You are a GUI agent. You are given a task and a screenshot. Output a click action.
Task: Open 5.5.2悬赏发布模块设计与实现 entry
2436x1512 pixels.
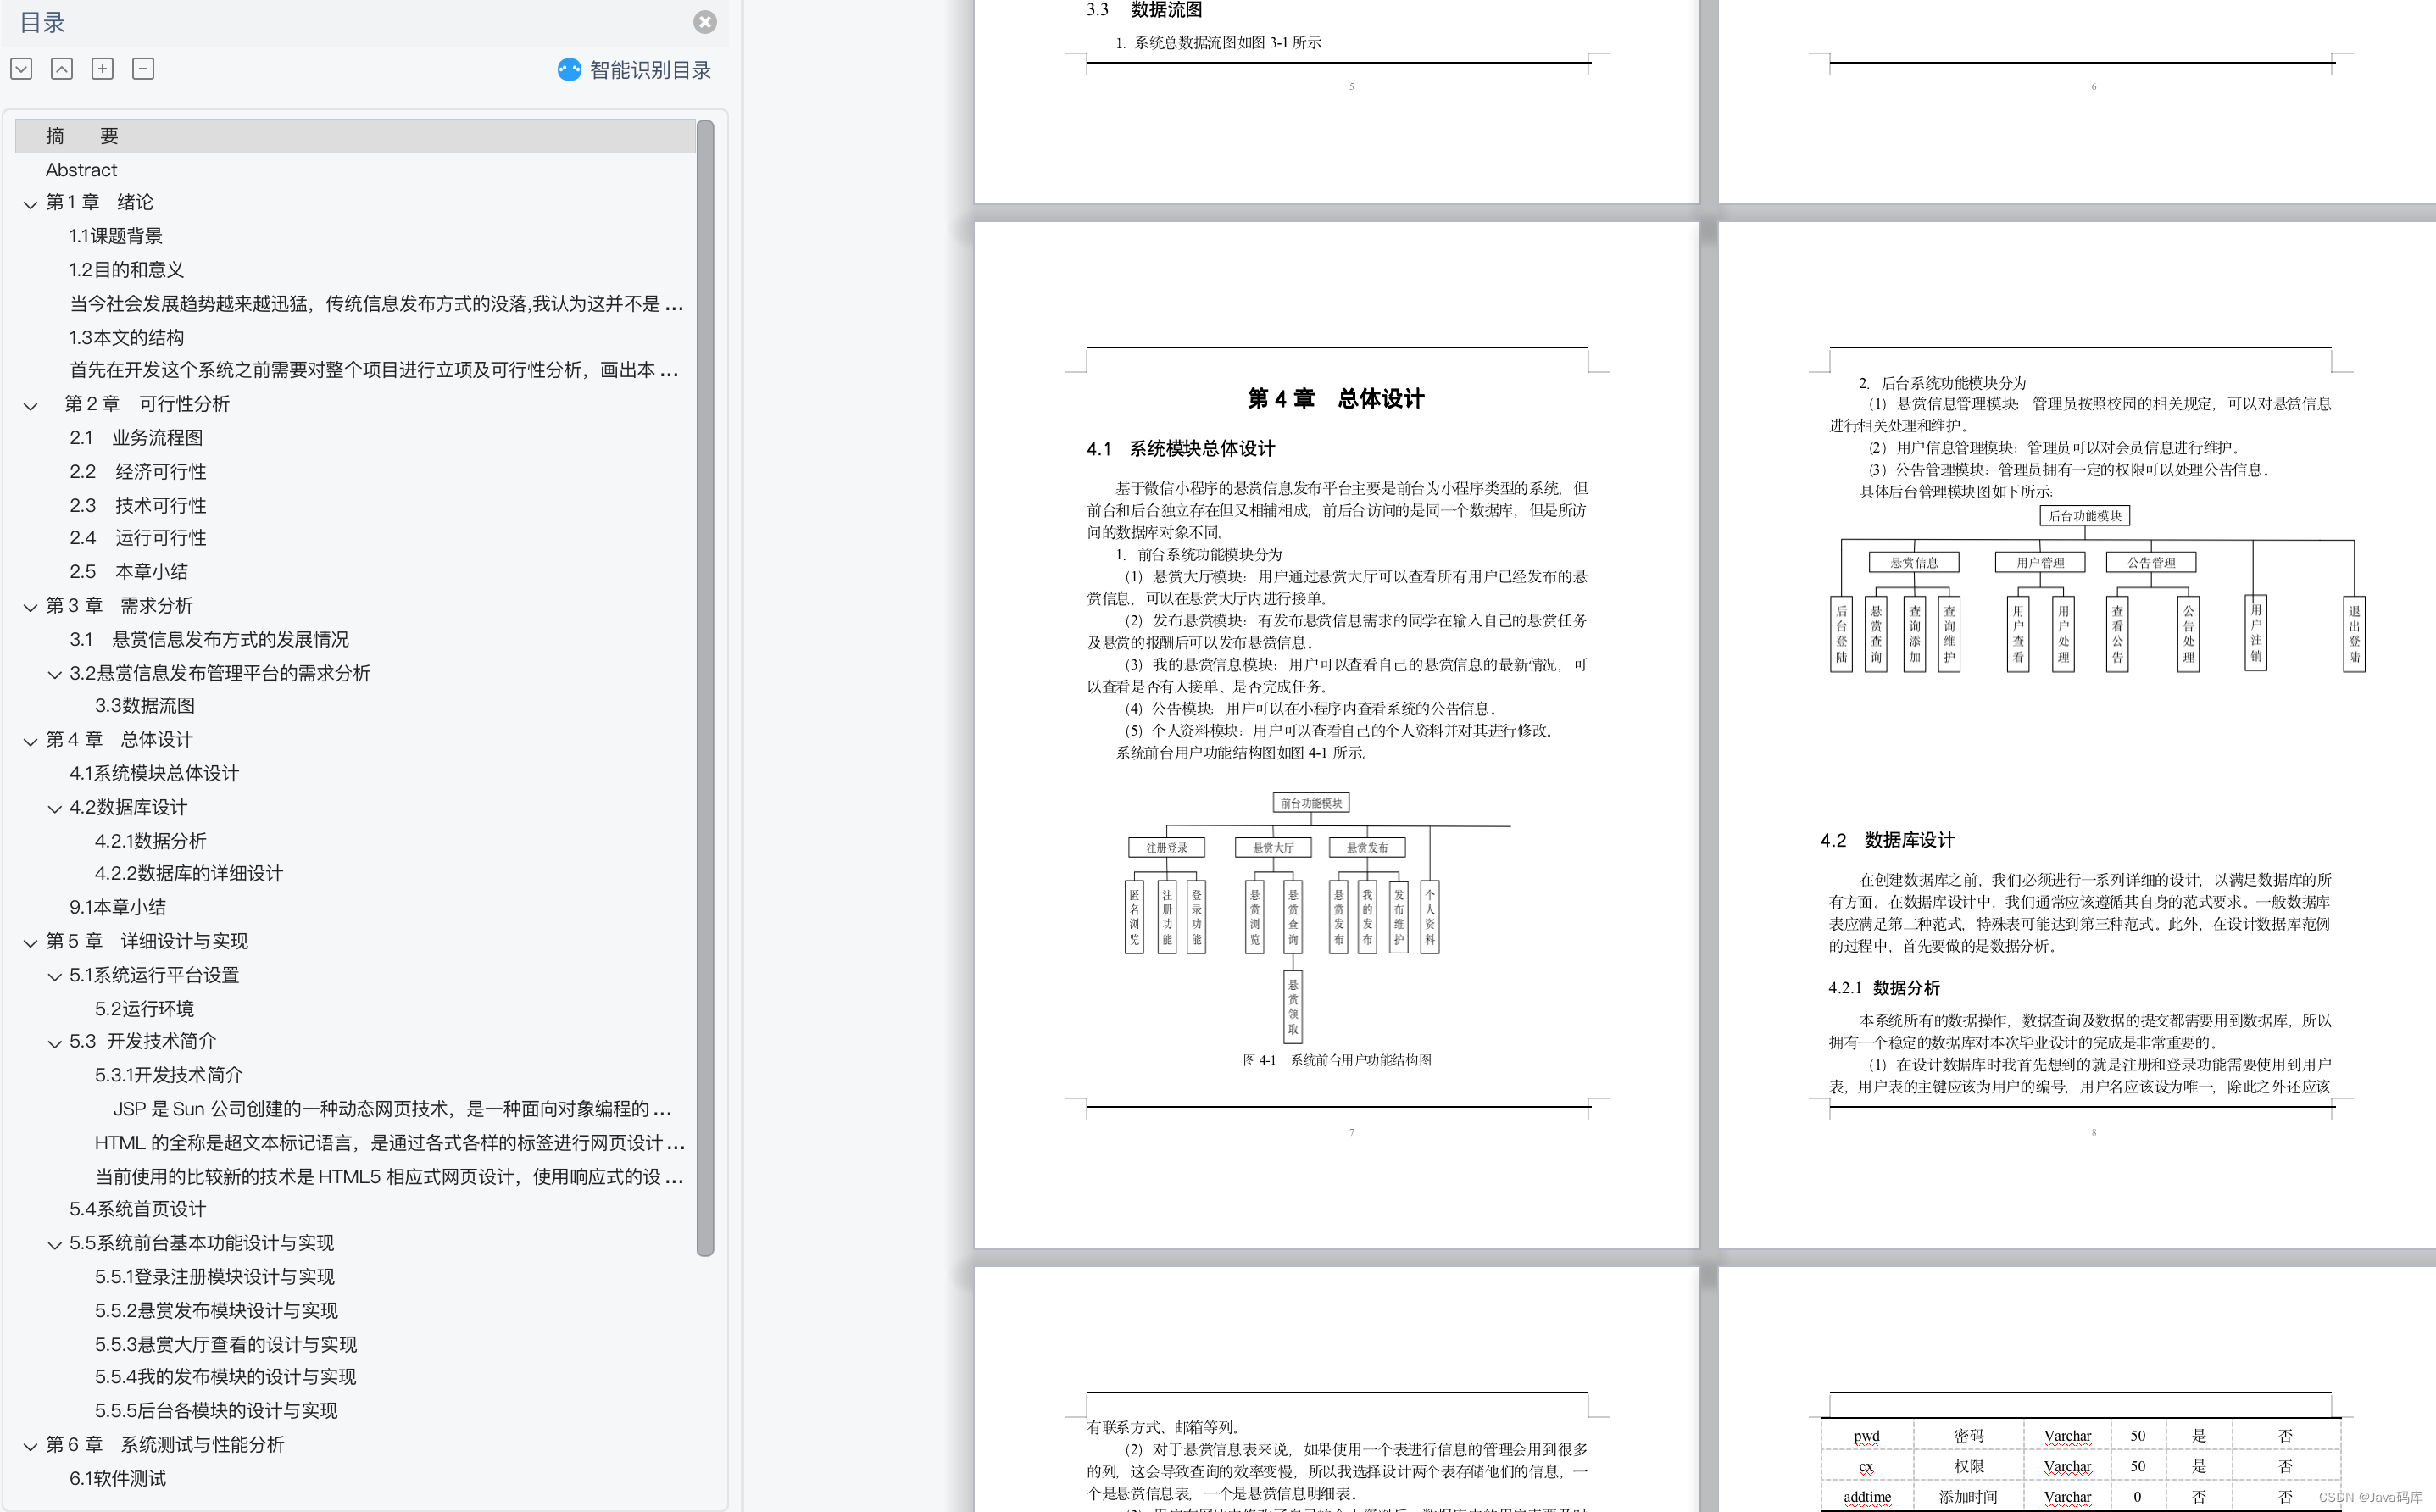[216, 1311]
